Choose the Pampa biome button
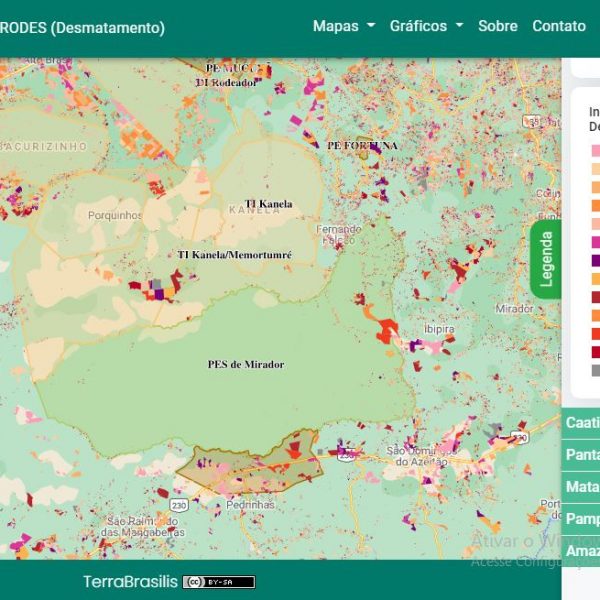This screenshot has height=600, width=600. 582,518
